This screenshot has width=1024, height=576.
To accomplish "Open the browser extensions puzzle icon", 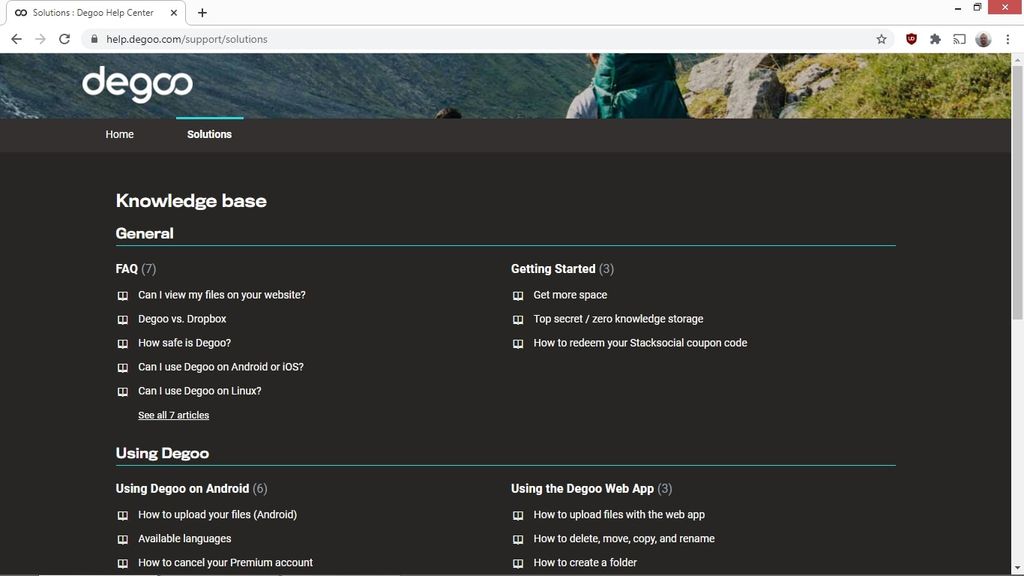I will 935,39.
